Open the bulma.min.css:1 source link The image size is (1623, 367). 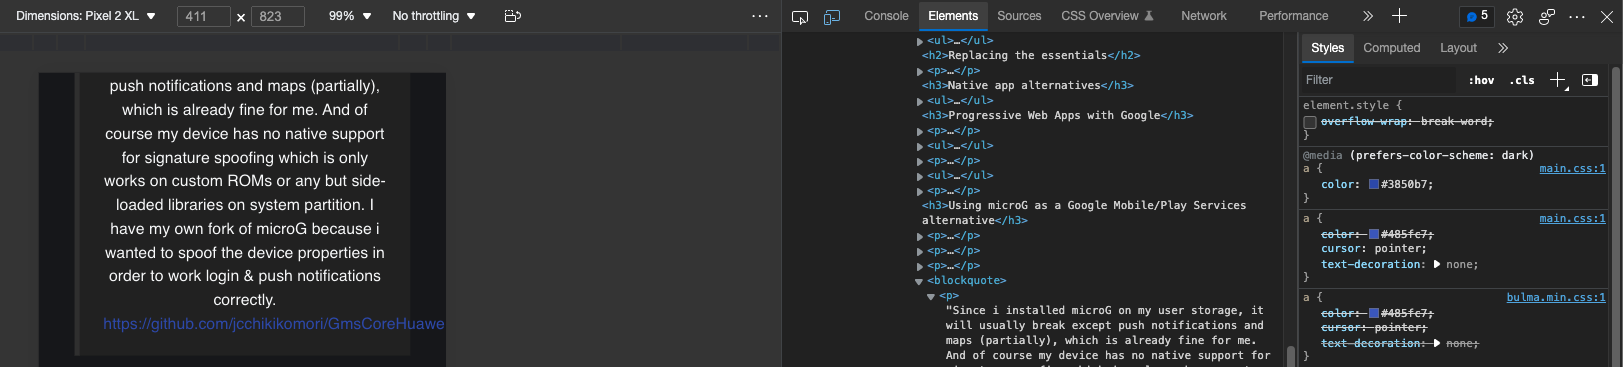pos(1556,298)
